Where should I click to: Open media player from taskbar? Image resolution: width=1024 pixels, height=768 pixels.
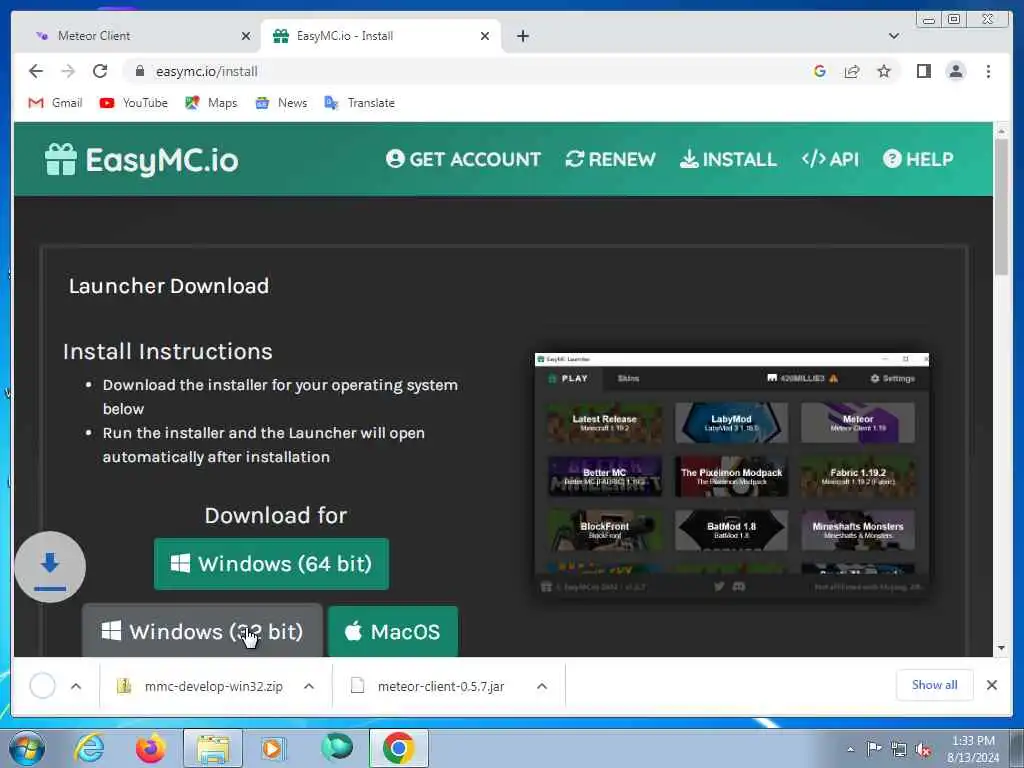click(x=273, y=748)
